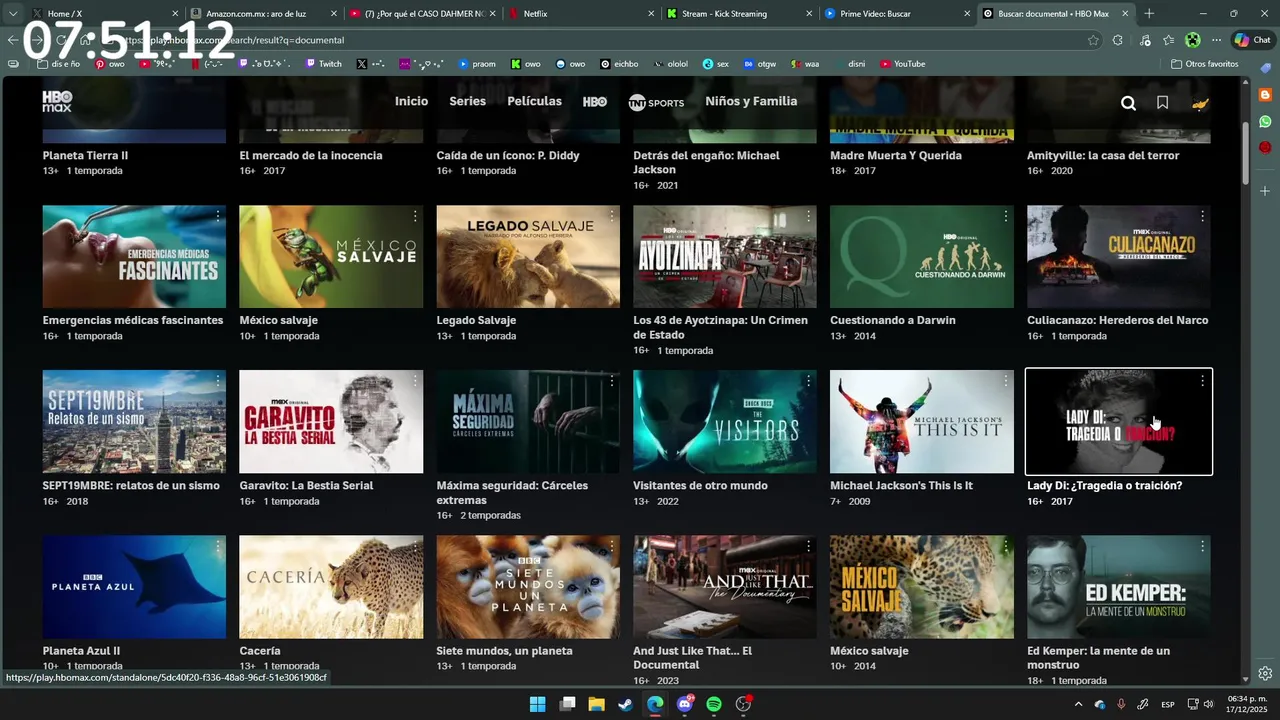Open title link Máxima seguridad: Cárceles extremas
This screenshot has height=720, width=1280.
point(512,492)
